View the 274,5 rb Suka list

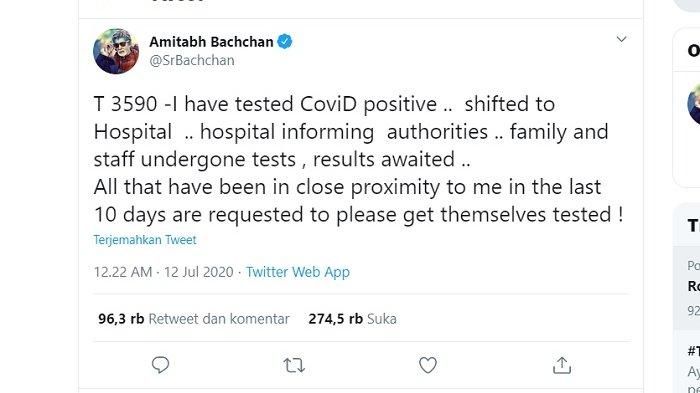(352, 319)
